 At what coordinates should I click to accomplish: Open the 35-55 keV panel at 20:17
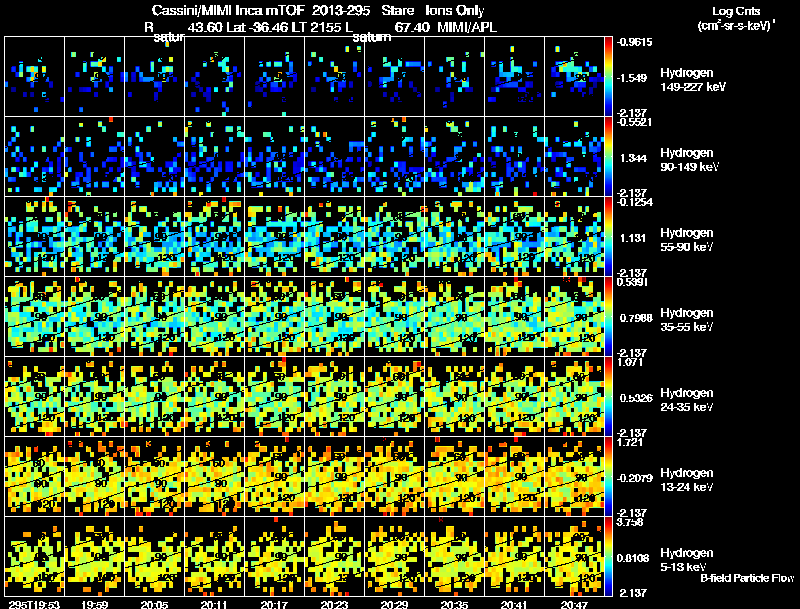click(x=274, y=317)
